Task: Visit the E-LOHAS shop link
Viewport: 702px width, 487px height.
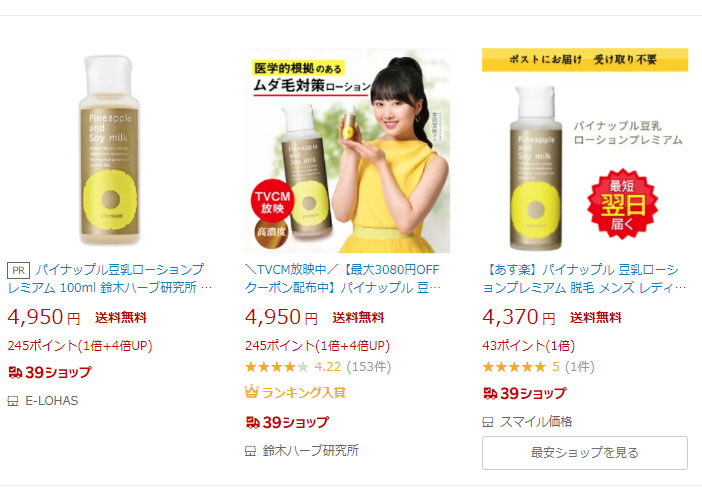Action: pos(51,401)
